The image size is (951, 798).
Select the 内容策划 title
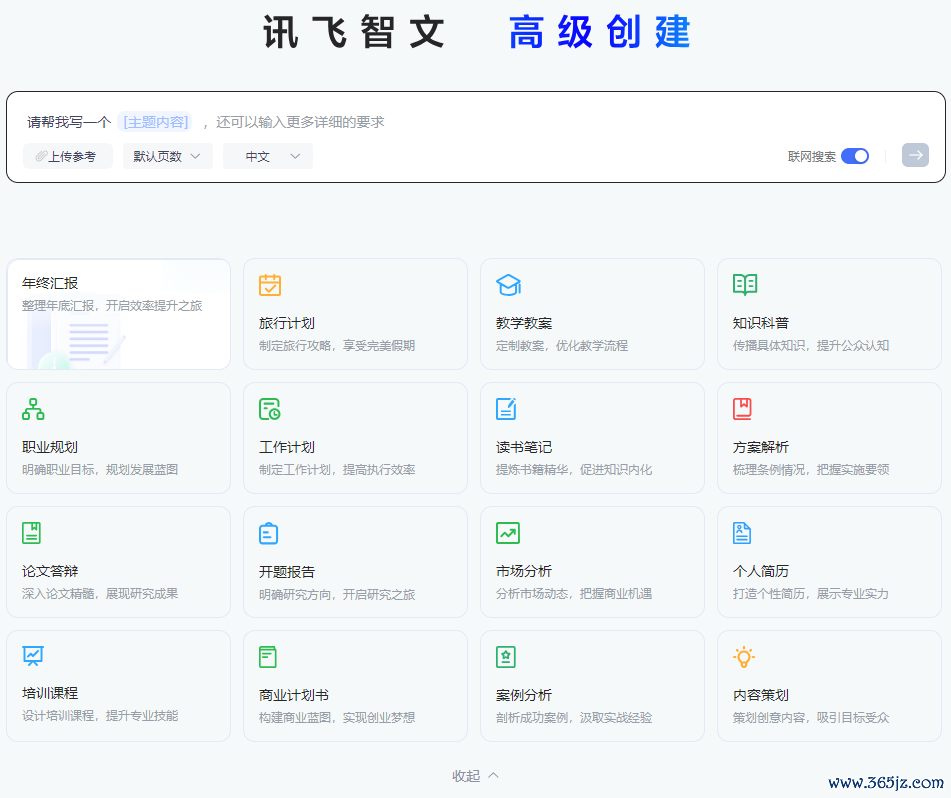tap(761, 695)
